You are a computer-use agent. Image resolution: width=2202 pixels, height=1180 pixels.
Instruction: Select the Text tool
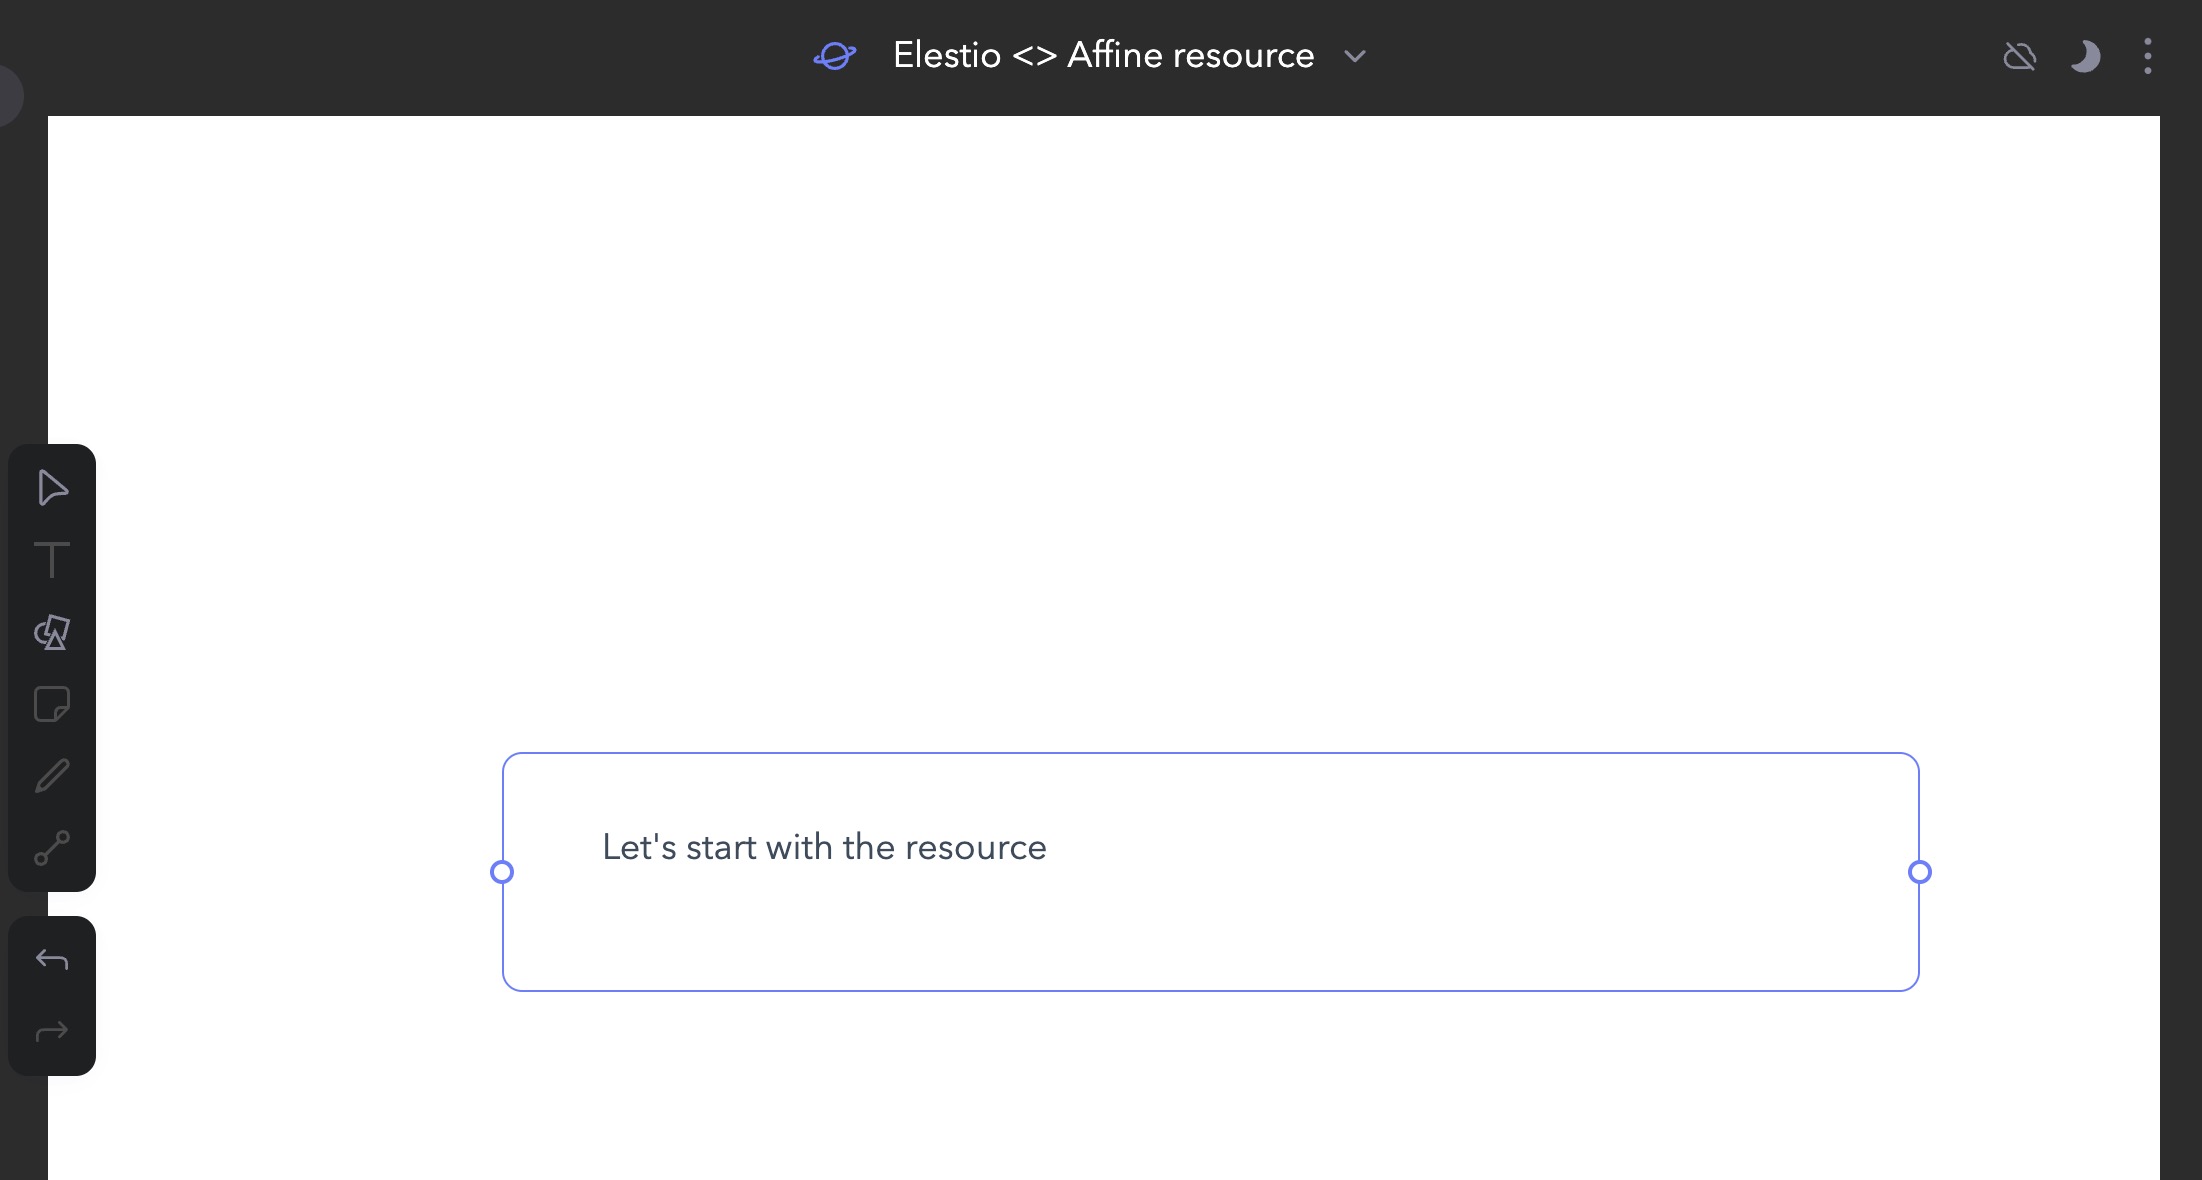[x=52, y=560]
